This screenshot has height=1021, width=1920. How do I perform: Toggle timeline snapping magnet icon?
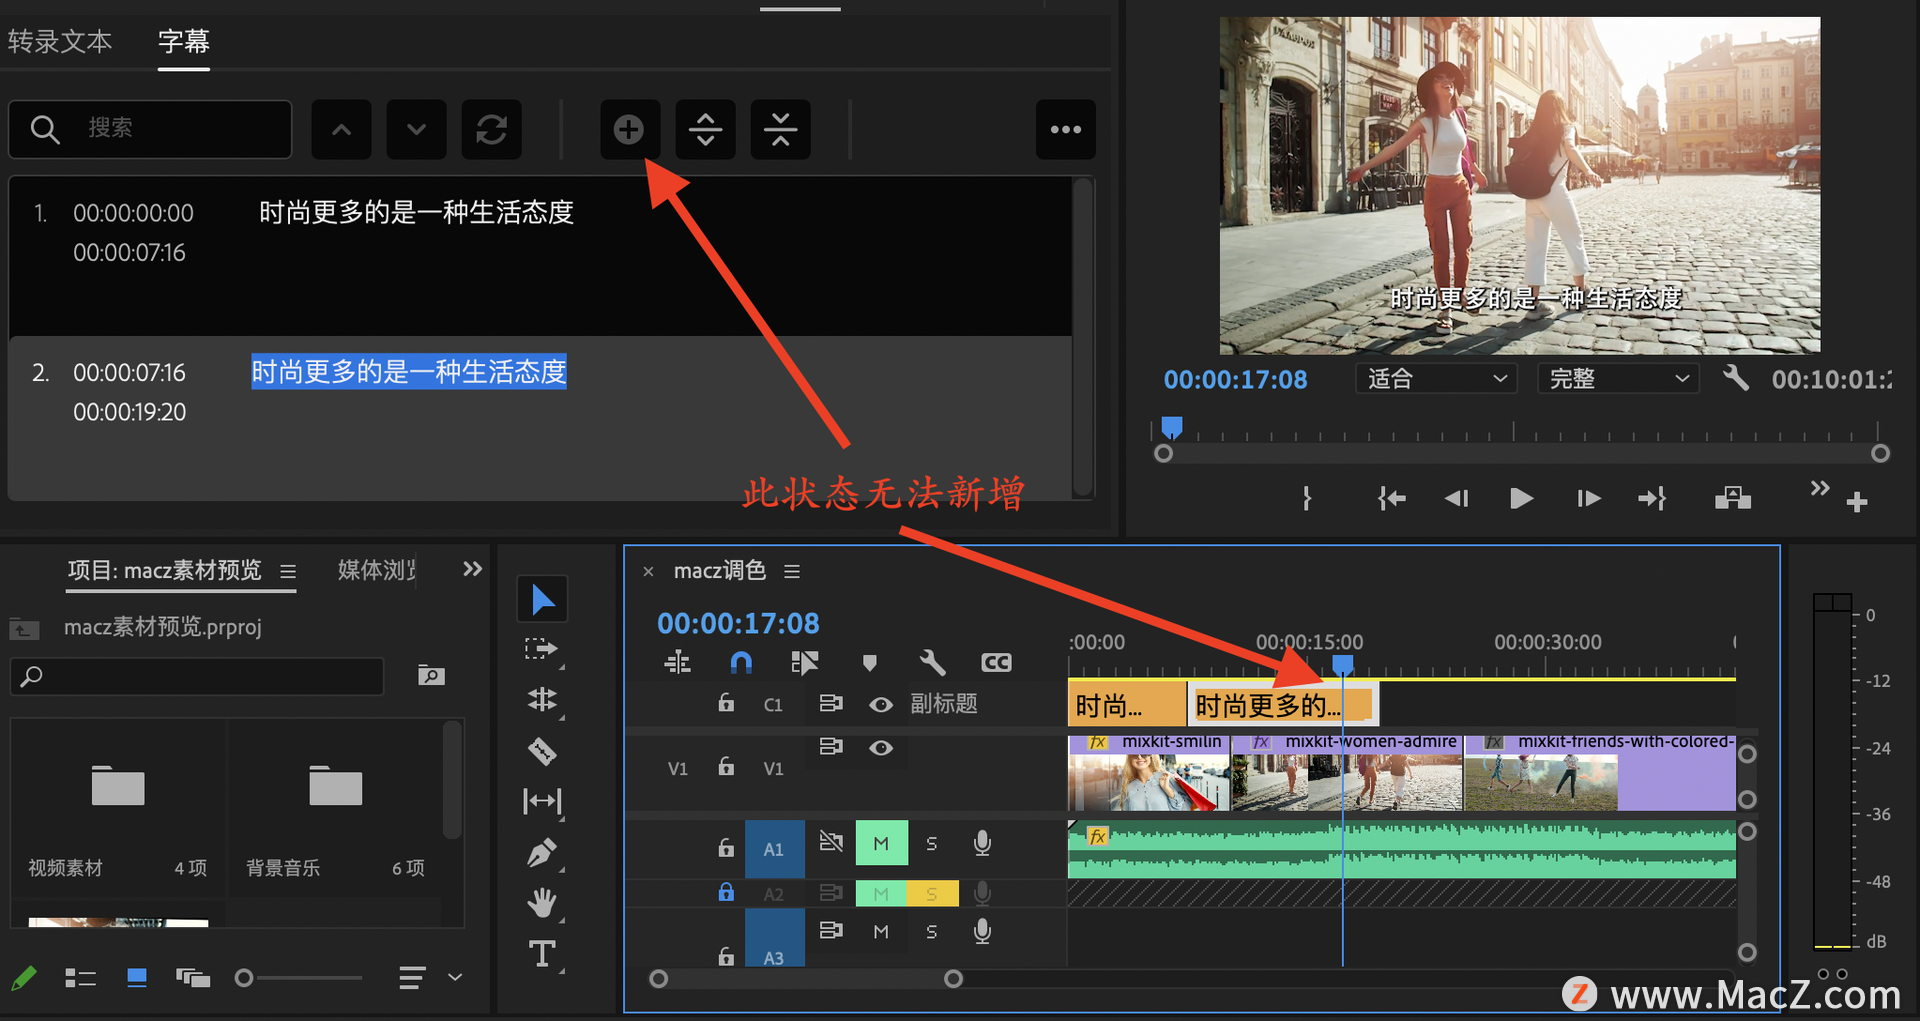[x=741, y=662]
